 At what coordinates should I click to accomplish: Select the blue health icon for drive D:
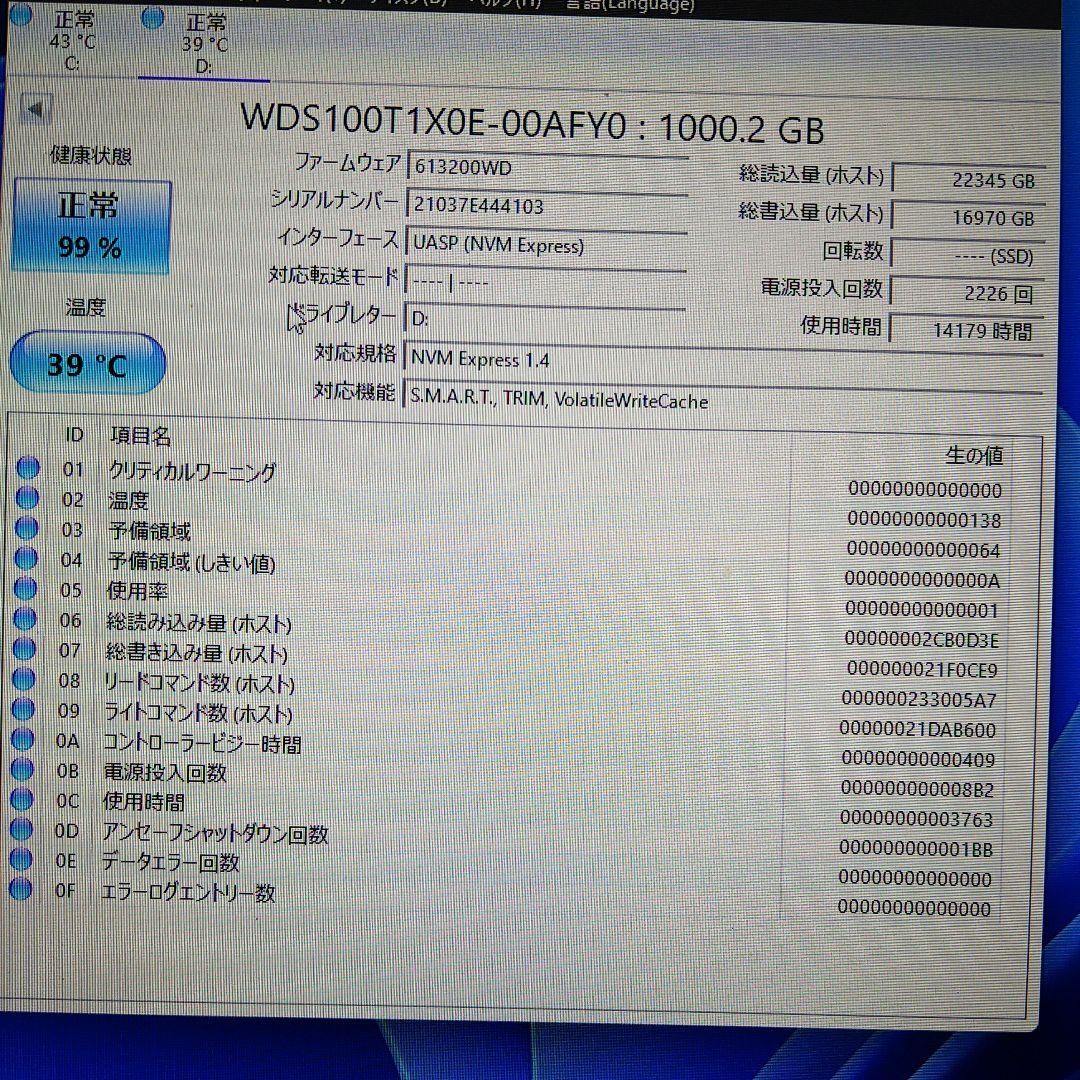(x=153, y=17)
